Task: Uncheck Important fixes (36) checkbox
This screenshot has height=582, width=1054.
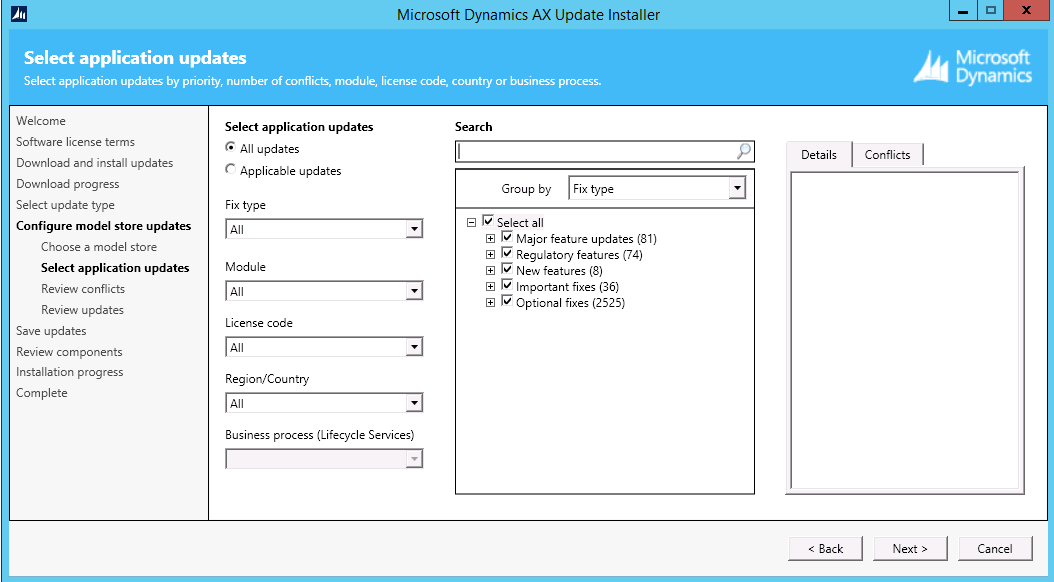Action: [x=508, y=286]
